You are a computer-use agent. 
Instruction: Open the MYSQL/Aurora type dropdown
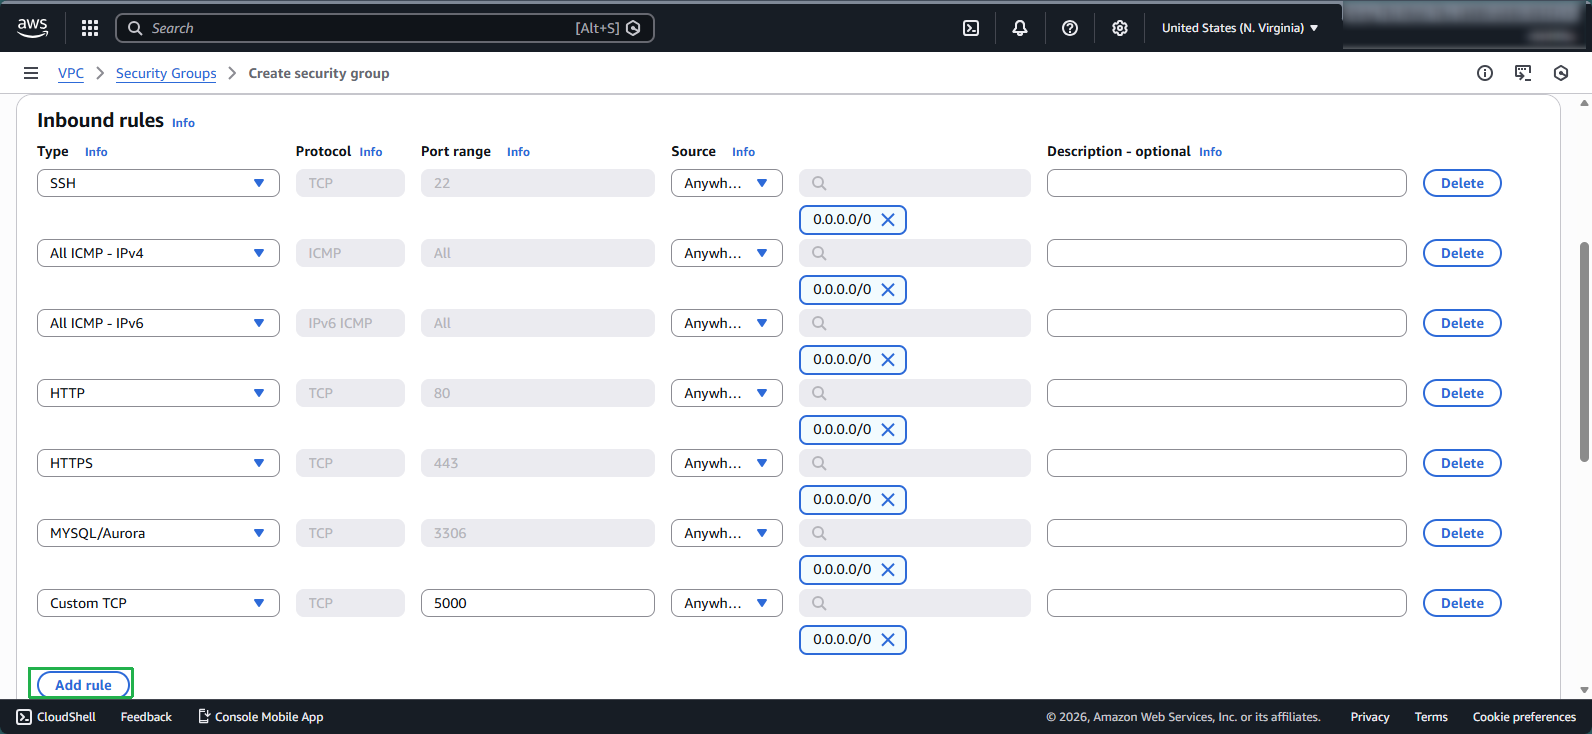(x=158, y=533)
